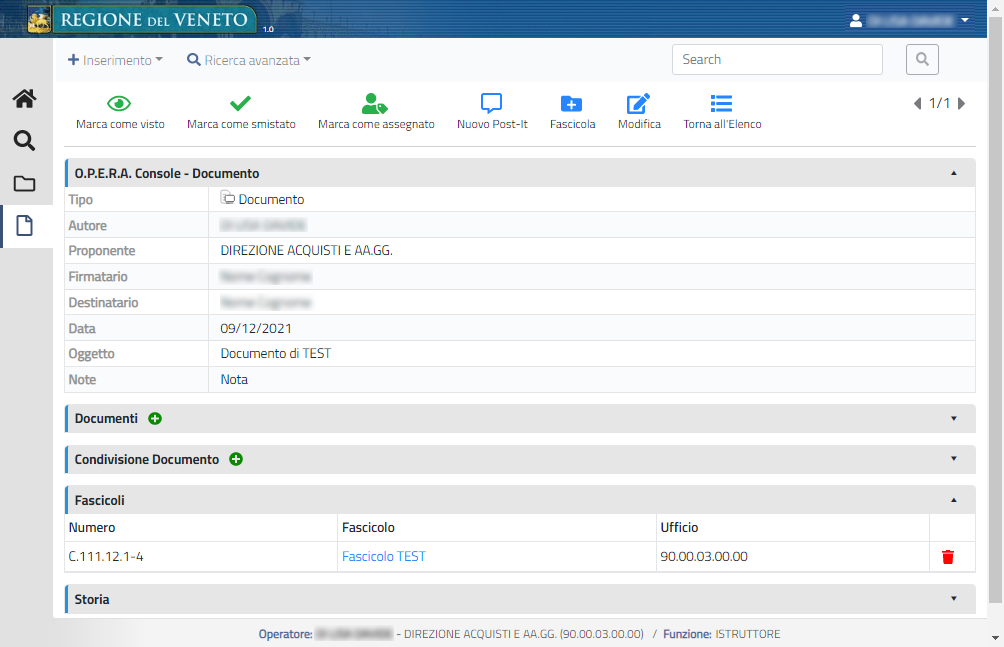Click the Fascicola folder icon
The width and height of the screenshot is (1004, 647).
(571, 104)
